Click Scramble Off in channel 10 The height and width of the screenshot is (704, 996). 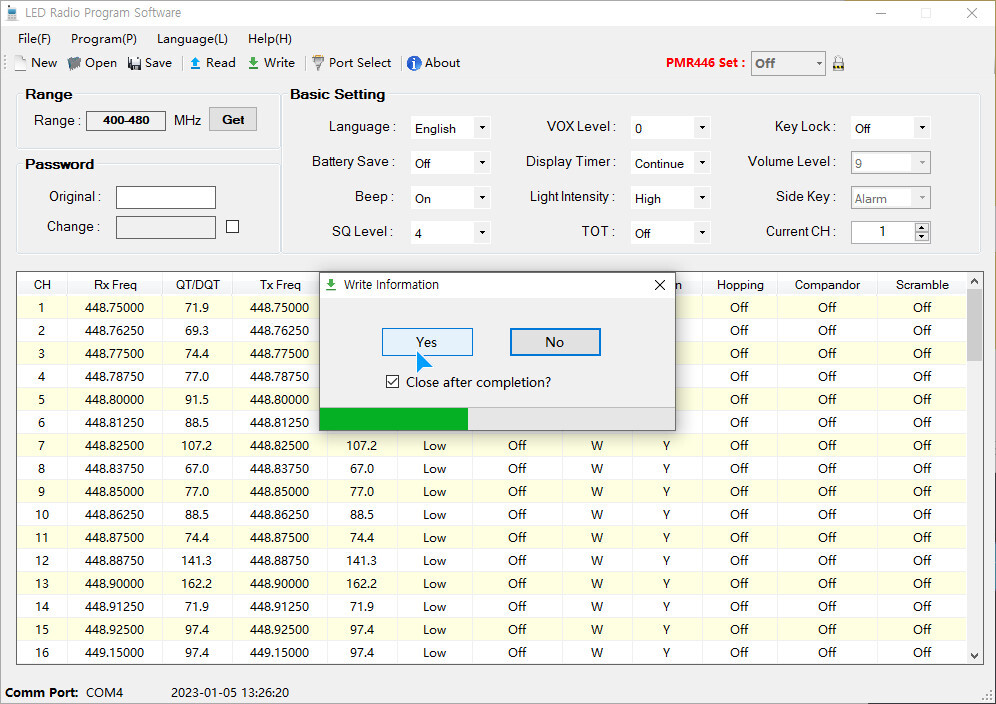[x=922, y=515]
